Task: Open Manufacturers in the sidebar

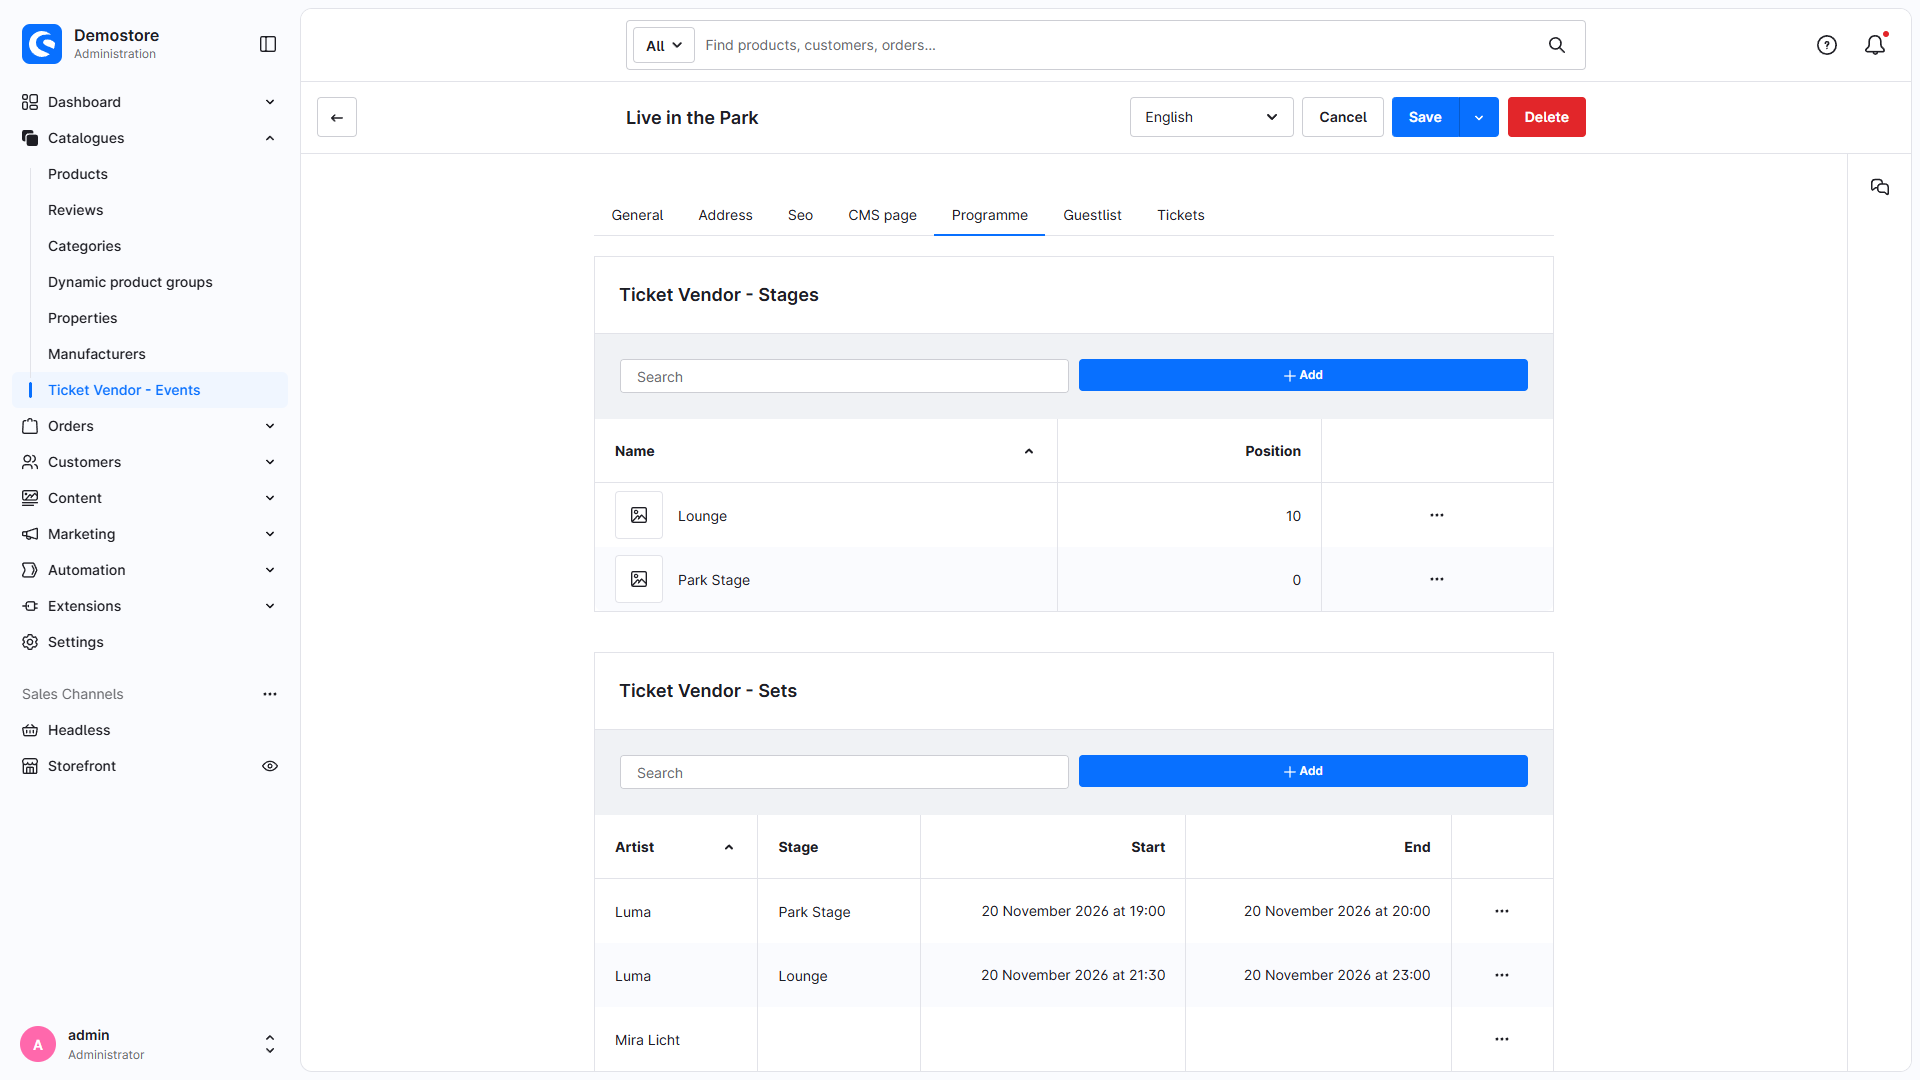Action: pyautogui.click(x=97, y=354)
